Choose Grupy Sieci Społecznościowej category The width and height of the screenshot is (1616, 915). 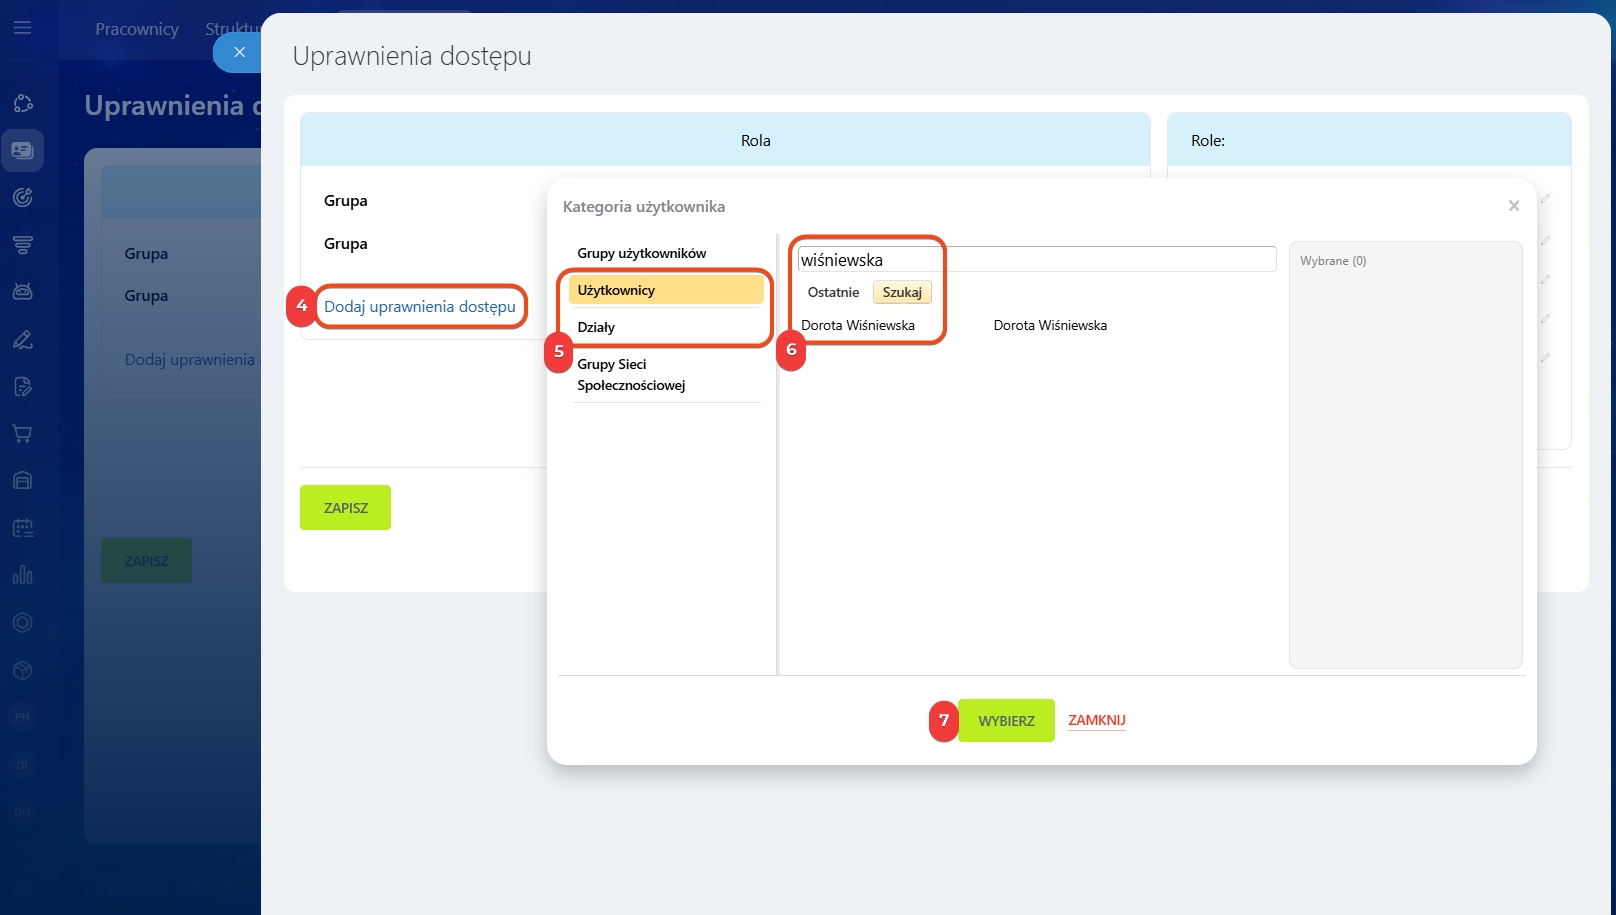point(631,375)
